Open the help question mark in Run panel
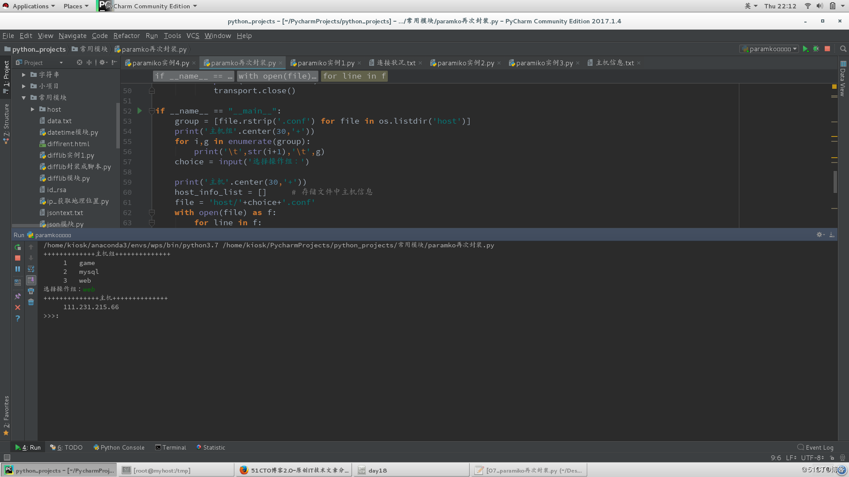This screenshot has height=477, width=849. (x=18, y=318)
